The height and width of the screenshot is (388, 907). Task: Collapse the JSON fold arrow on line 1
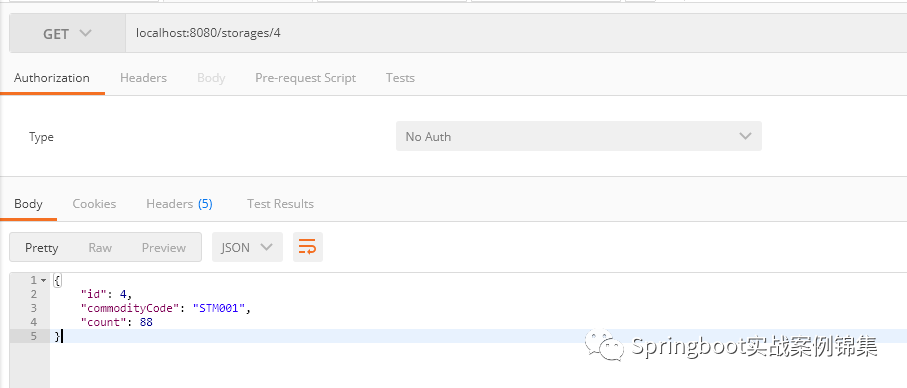click(x=43, y=280)
